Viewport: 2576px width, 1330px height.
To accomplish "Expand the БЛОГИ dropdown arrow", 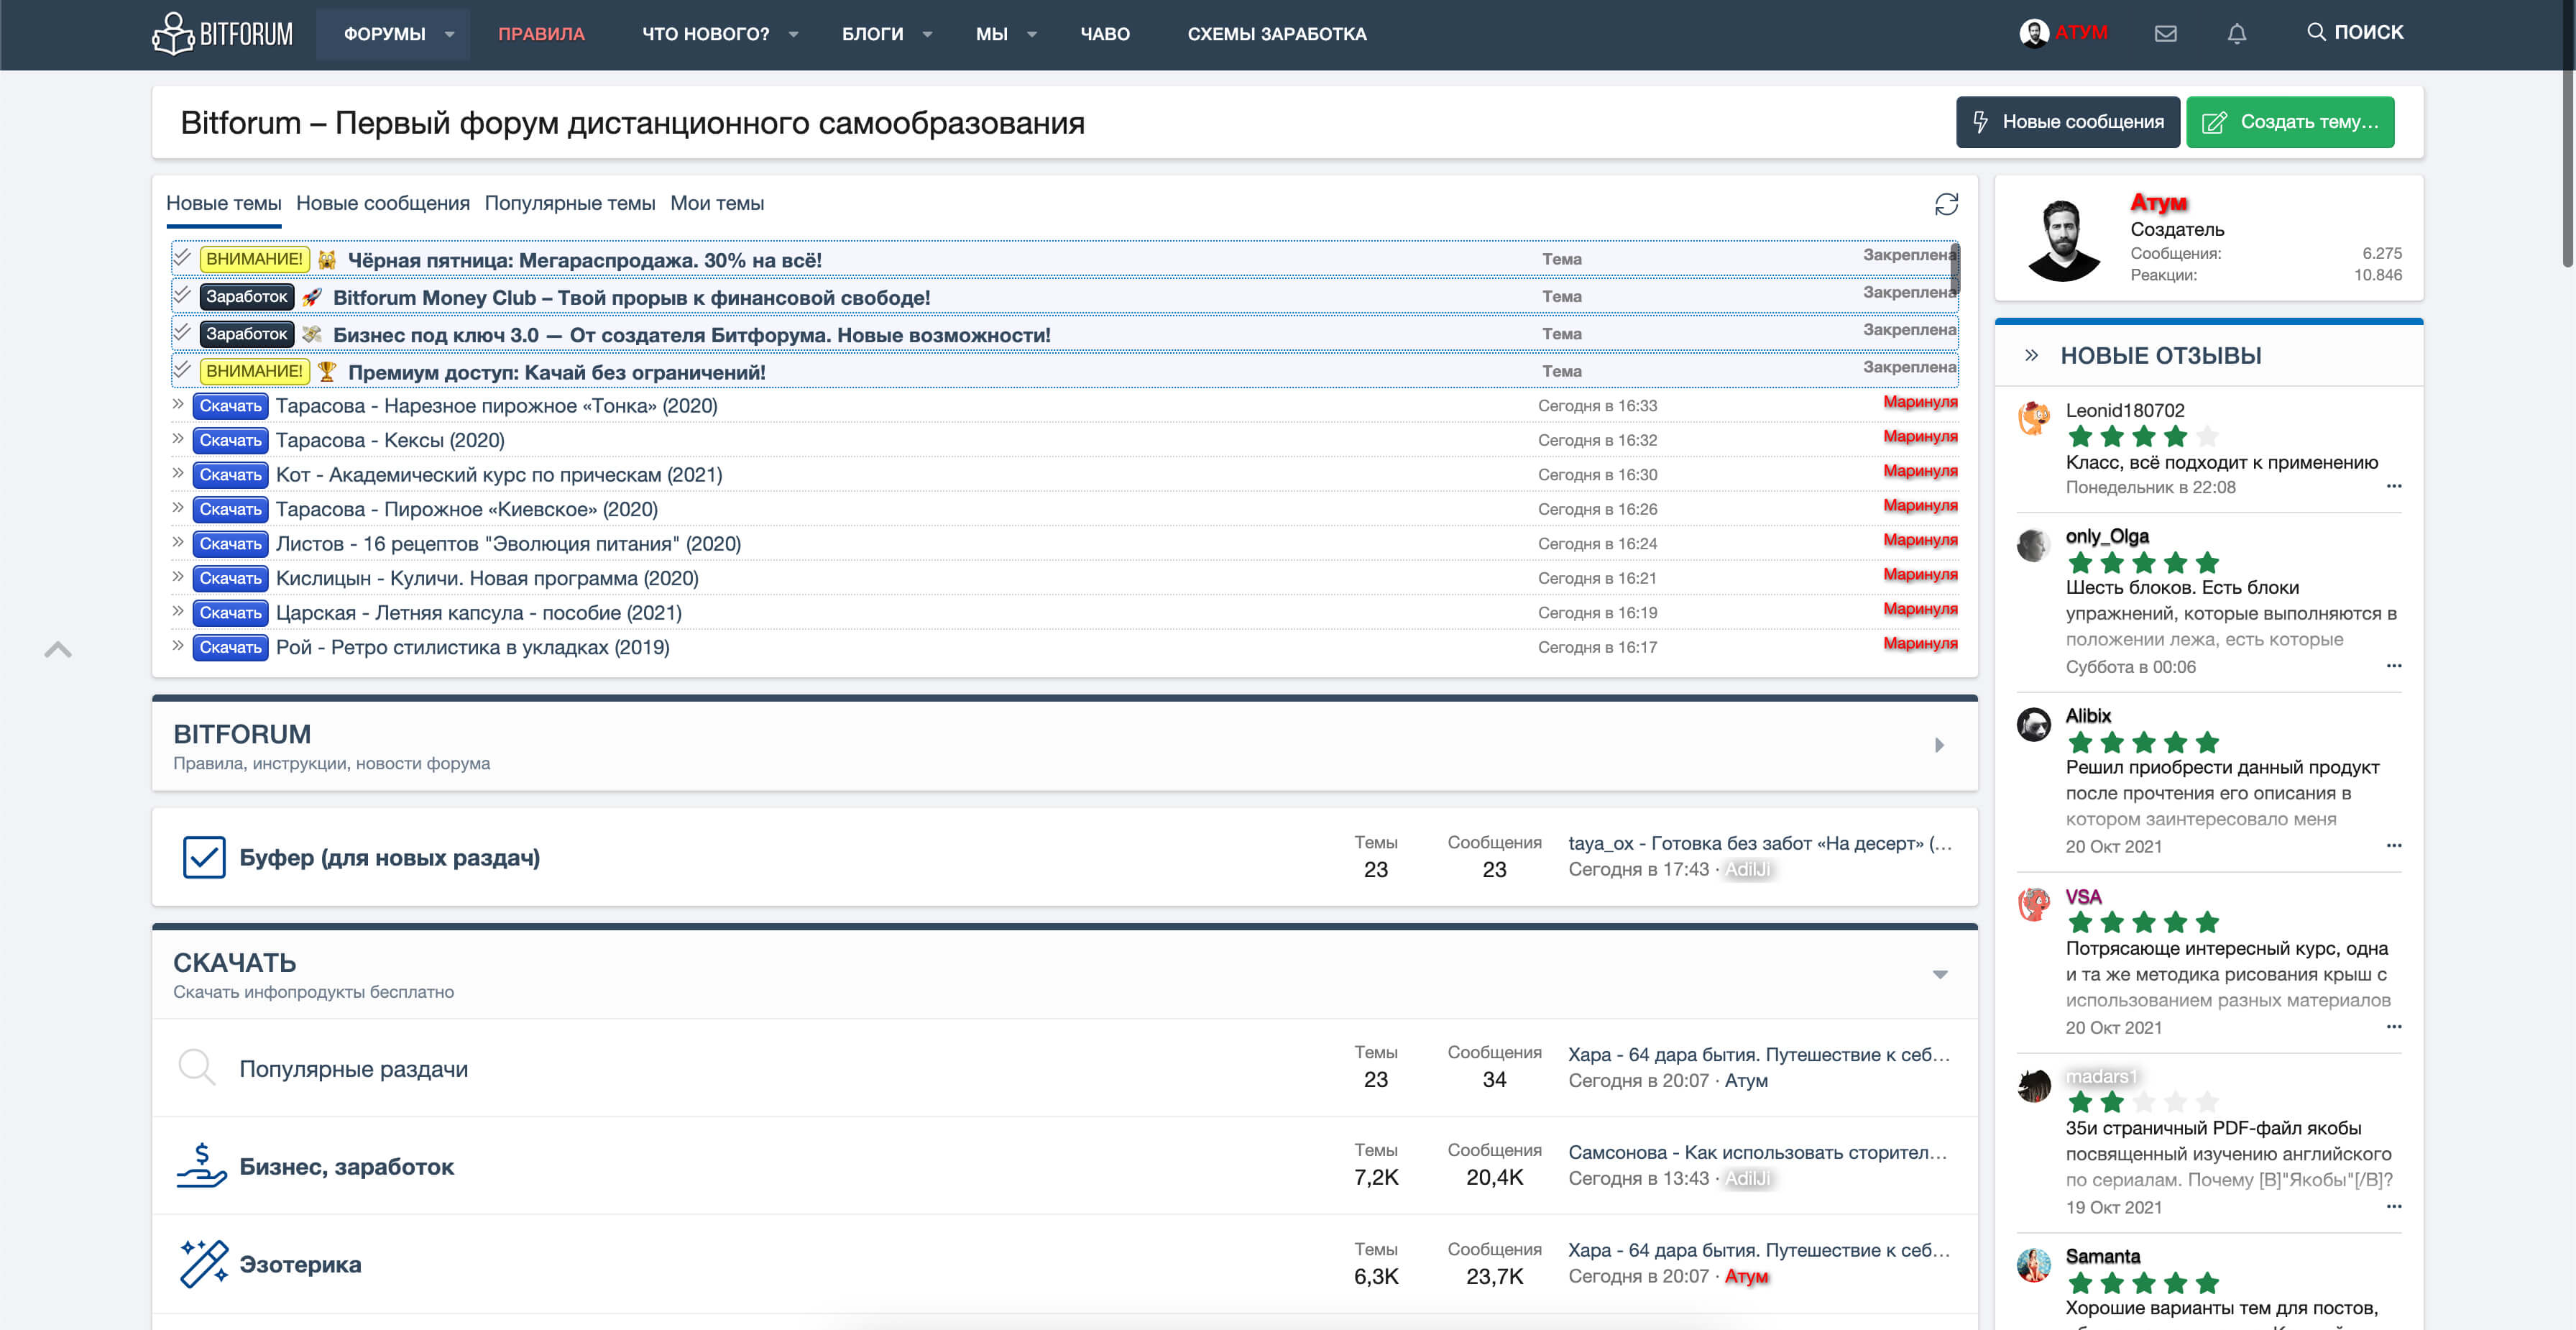I will pos(928,34).
